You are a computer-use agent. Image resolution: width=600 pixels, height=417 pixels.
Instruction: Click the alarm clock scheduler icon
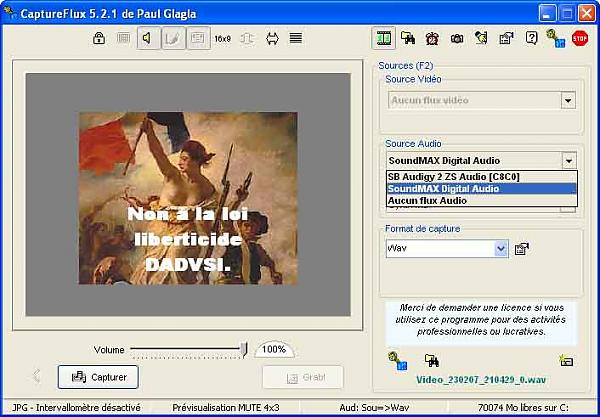pyautogui.click(x=432, y=39)
